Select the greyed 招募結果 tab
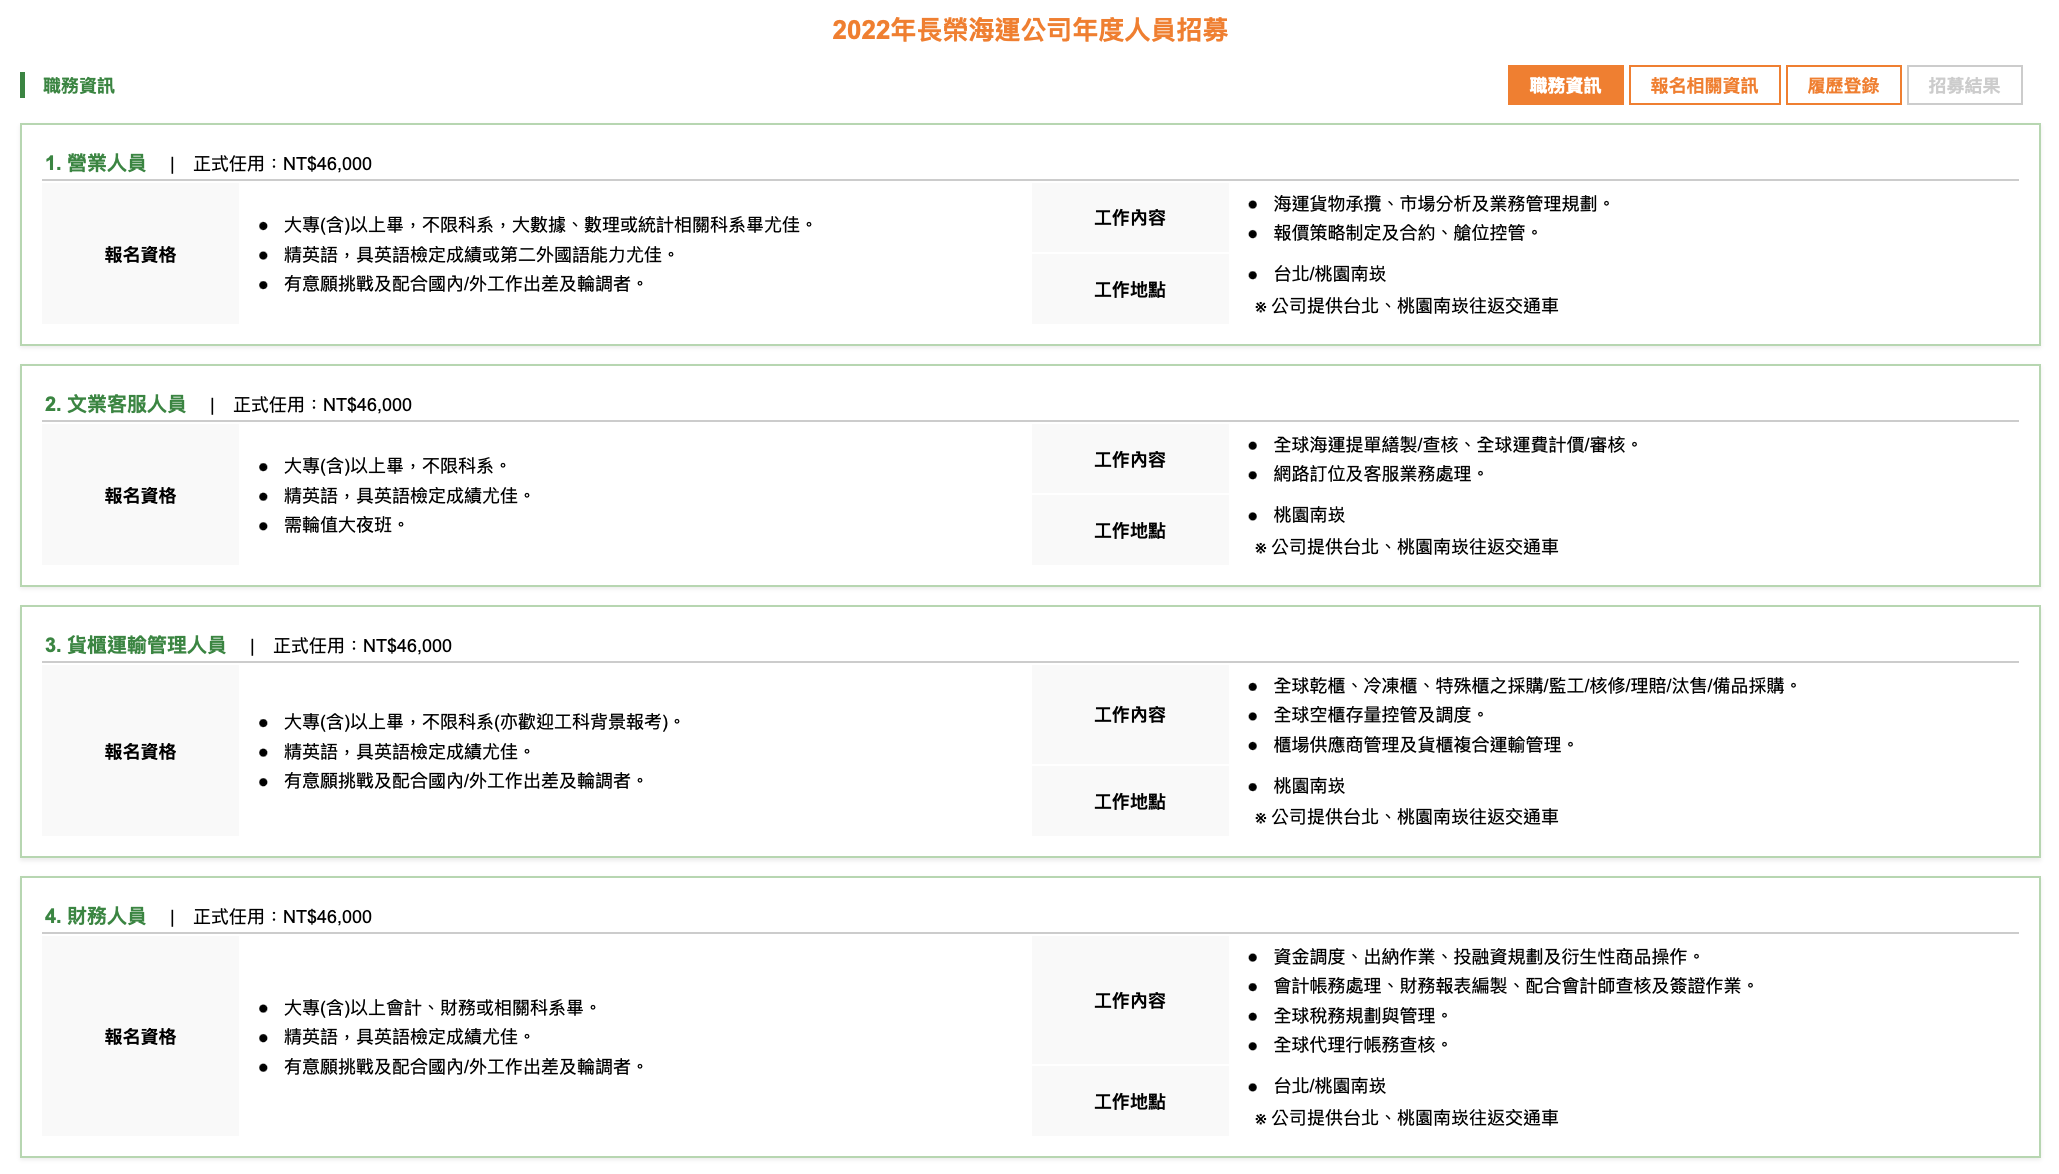 1964,86
